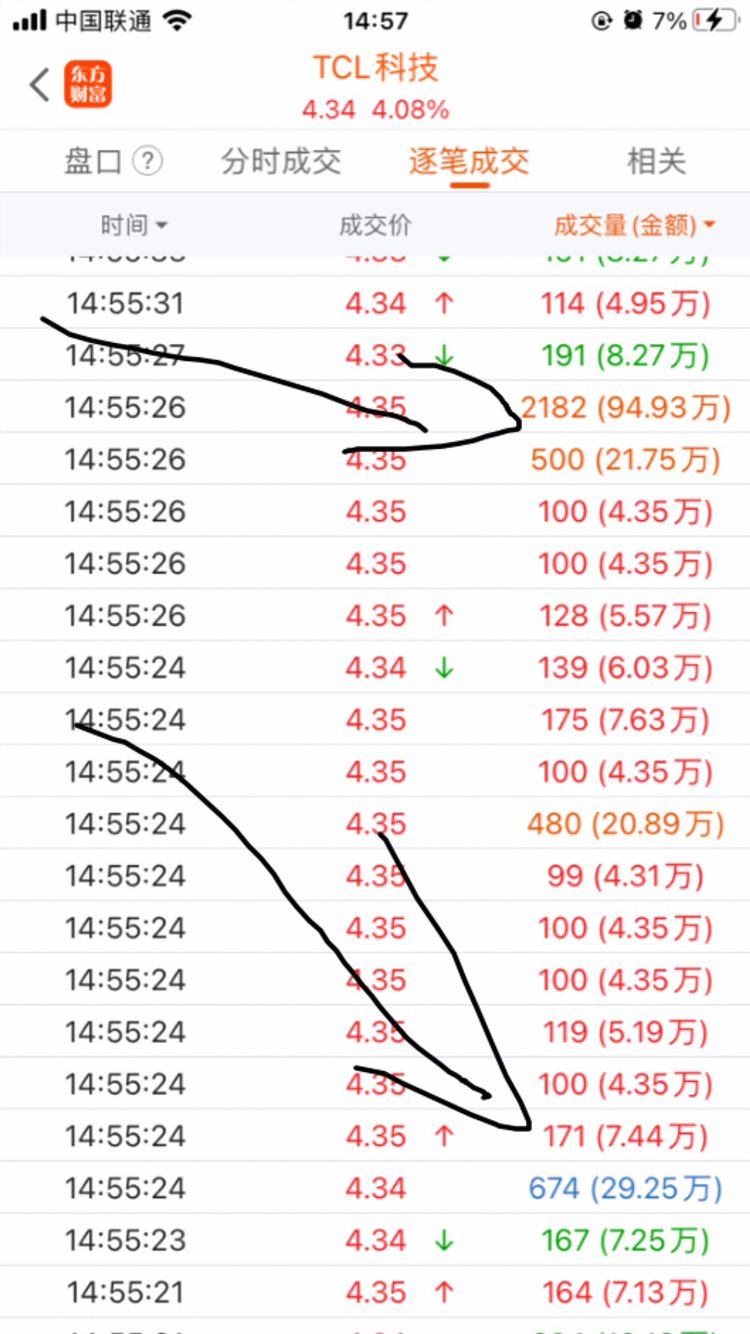Tap the volume 114 (4.95万)

(626, 303)
